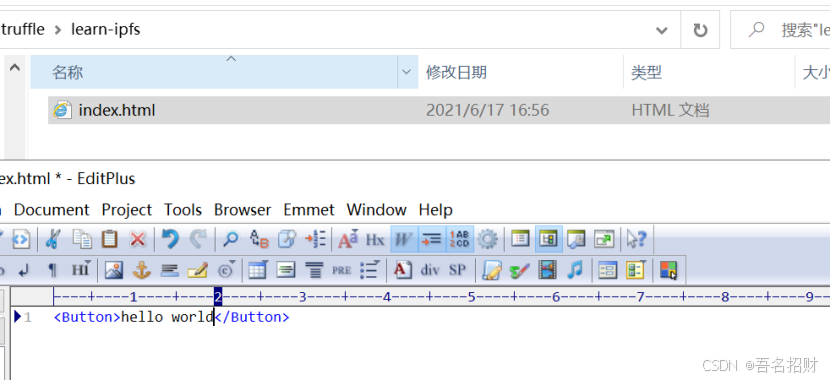
Task: Click the film strip object icon
Action: (547, 270)
